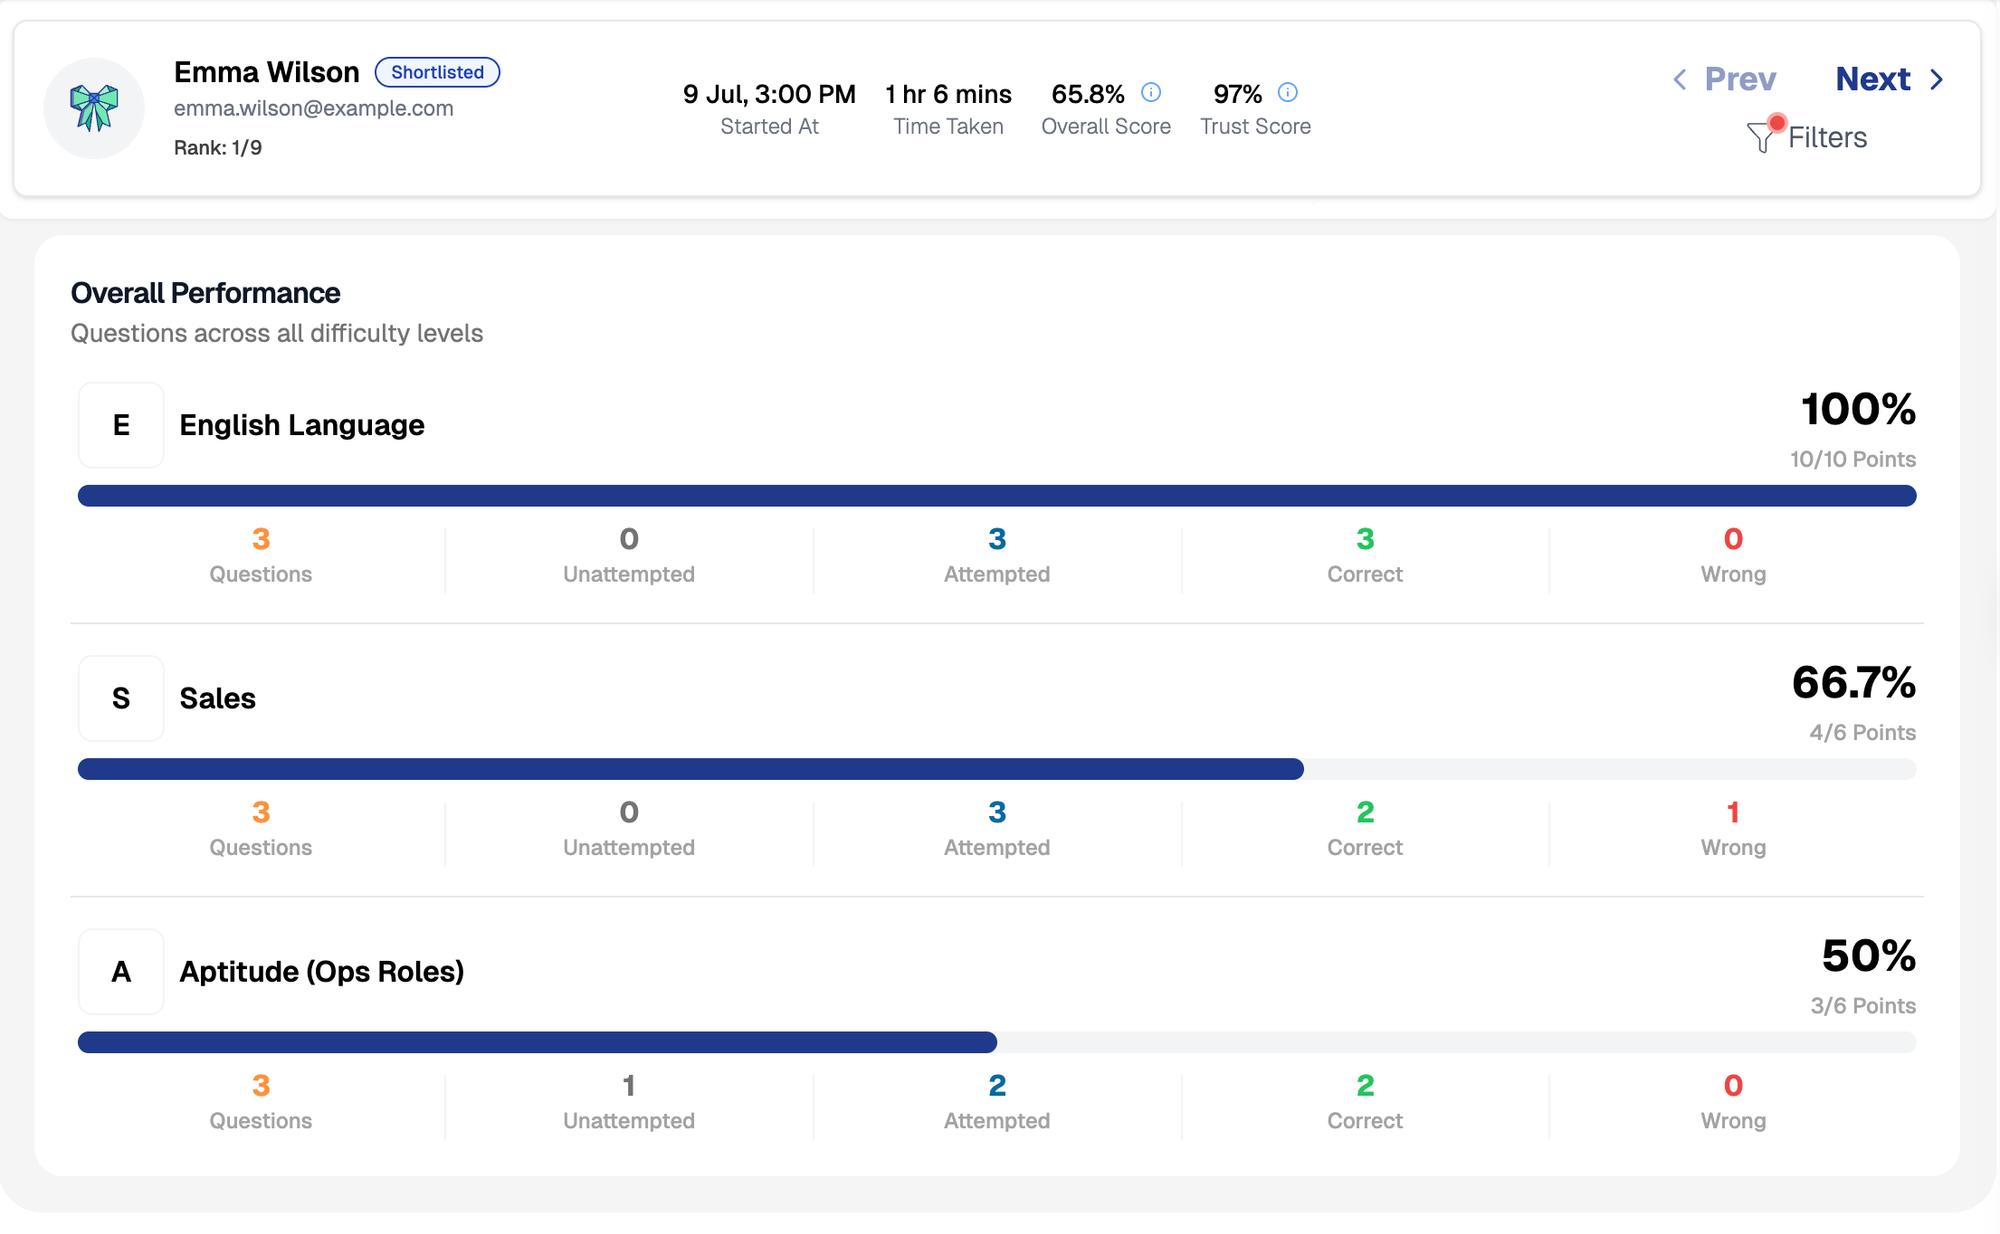Click the Shortlisted status badge

pos(437,72)
